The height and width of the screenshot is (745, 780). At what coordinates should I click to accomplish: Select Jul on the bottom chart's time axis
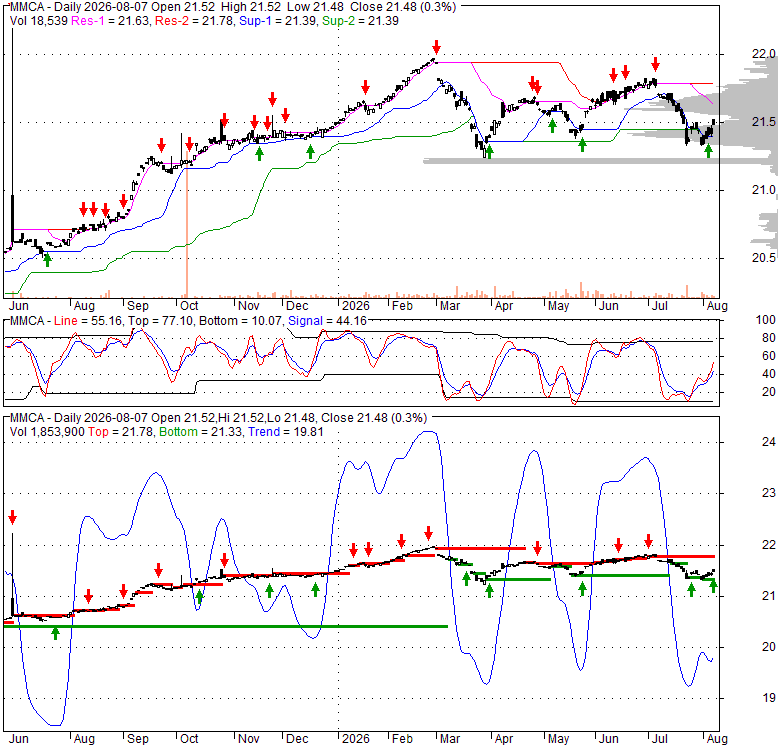point(660,739)
